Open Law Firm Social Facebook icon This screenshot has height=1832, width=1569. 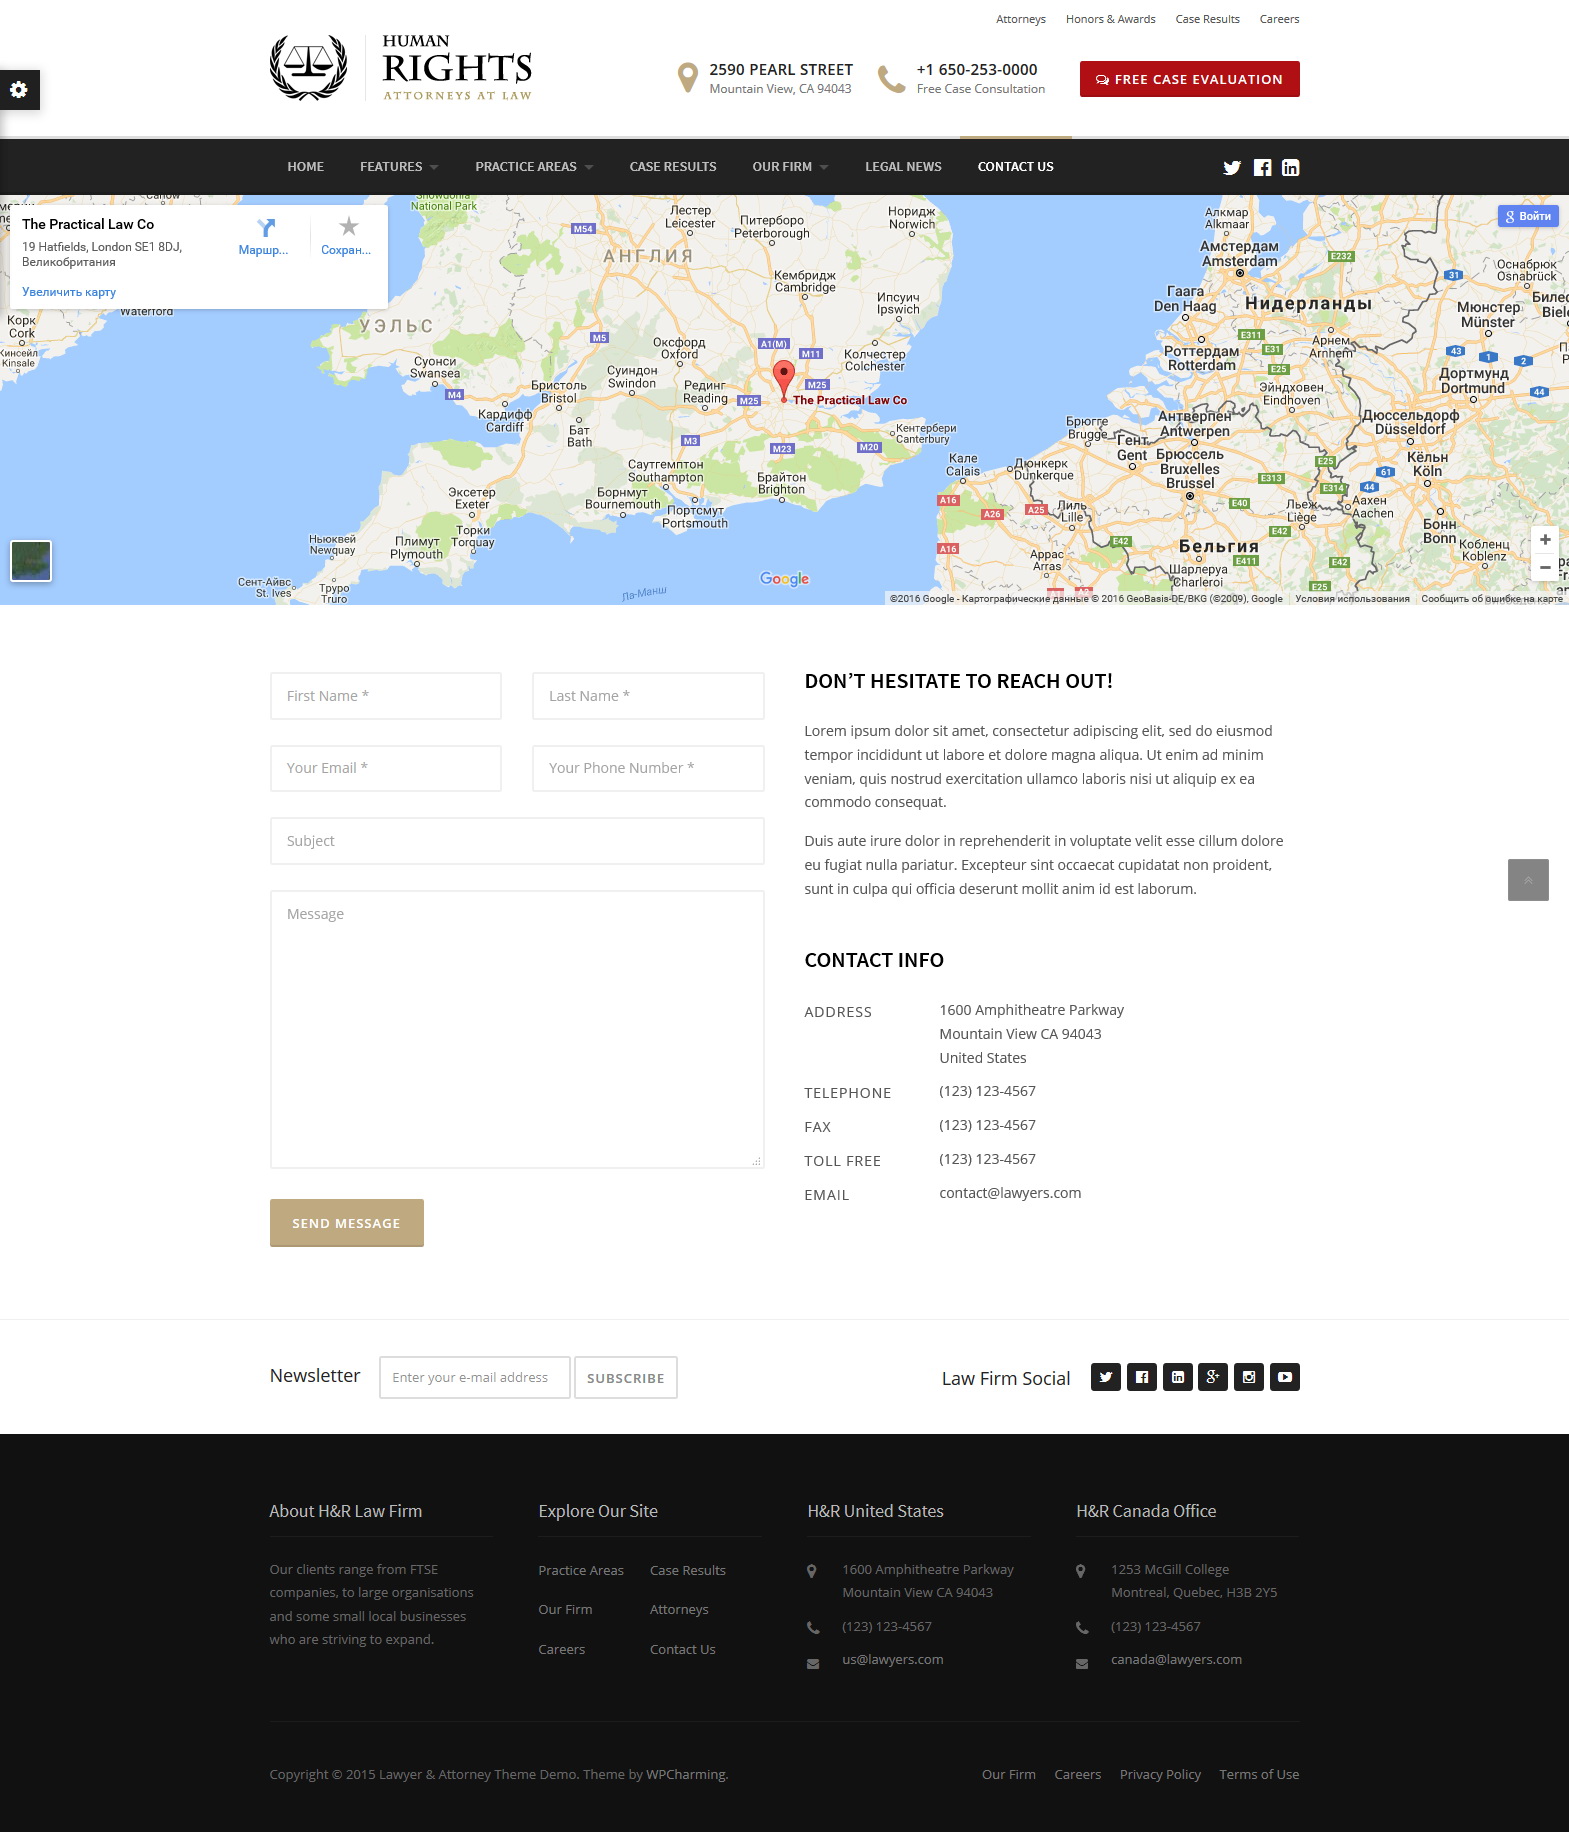click(x=1142, y=1377)
